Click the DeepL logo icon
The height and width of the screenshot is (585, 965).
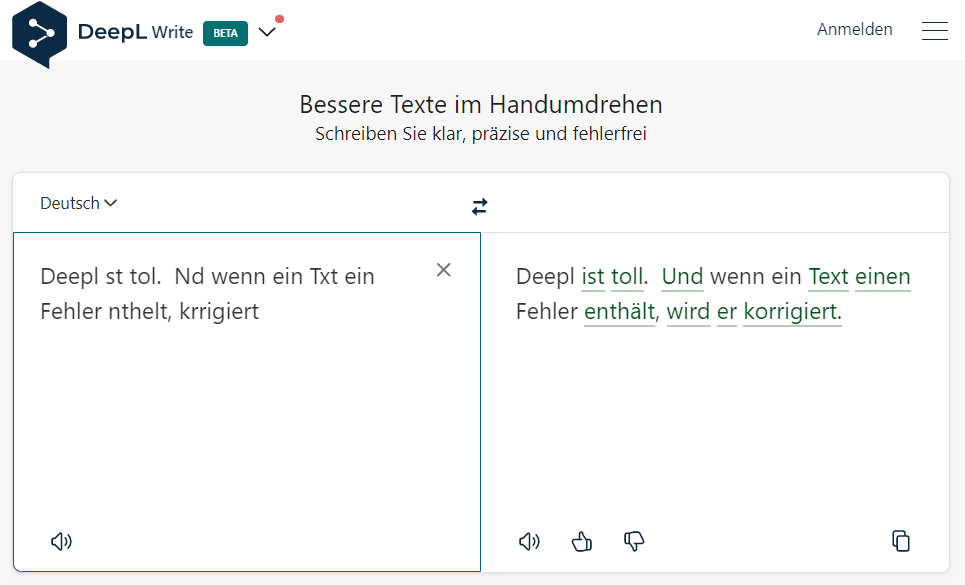pos(40,33)
